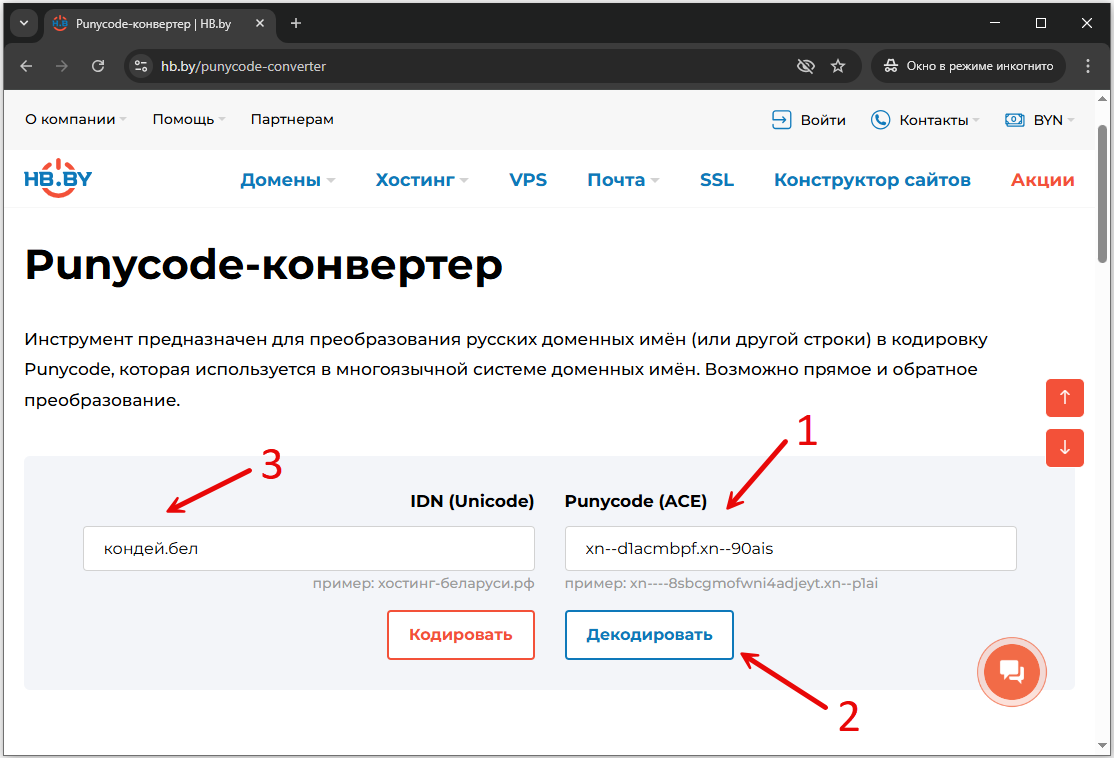Open a new browser tab
1114x758 pixels.
(296, 23)
